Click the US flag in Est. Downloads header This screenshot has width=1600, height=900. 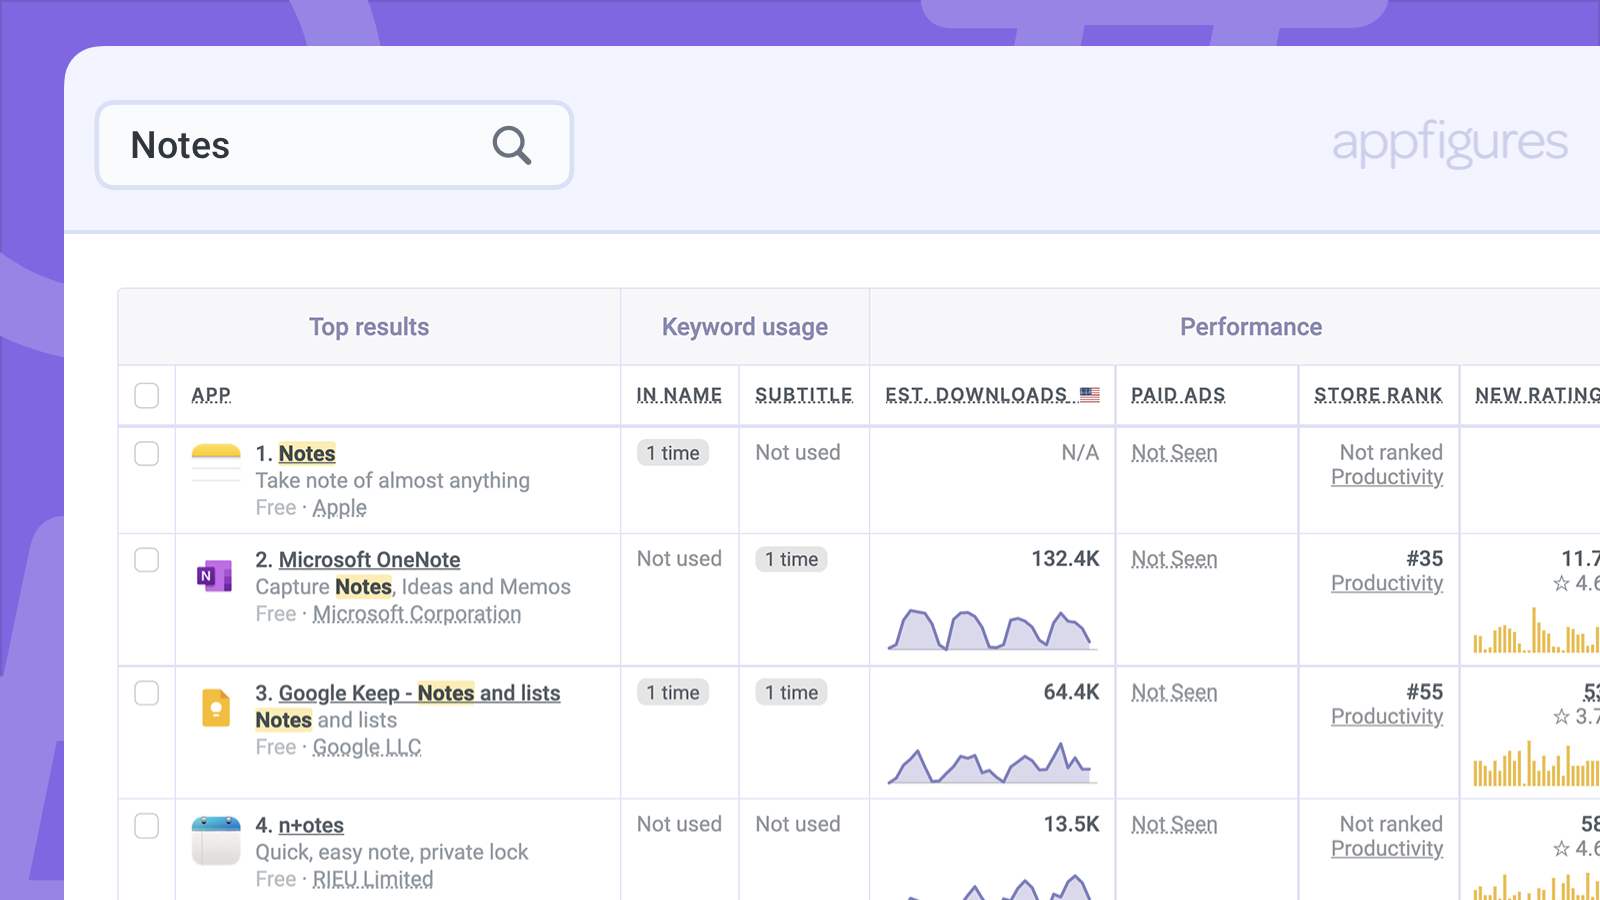[x=1090, y=394]
